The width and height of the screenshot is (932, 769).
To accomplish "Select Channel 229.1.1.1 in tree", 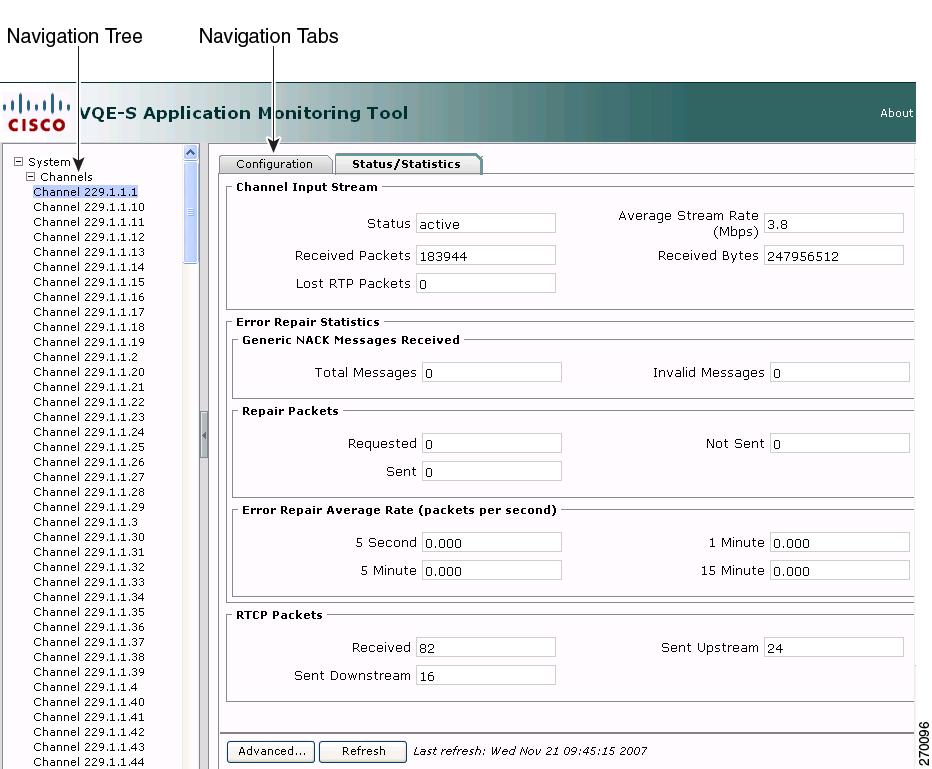I will coord(86,192).
